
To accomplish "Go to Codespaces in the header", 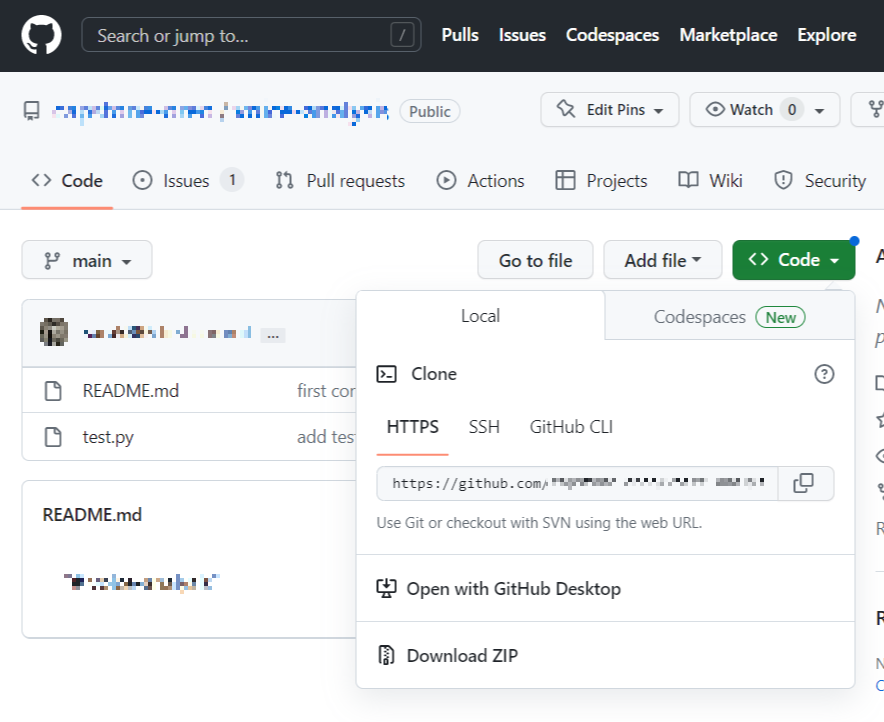I will tap(612, 35).
